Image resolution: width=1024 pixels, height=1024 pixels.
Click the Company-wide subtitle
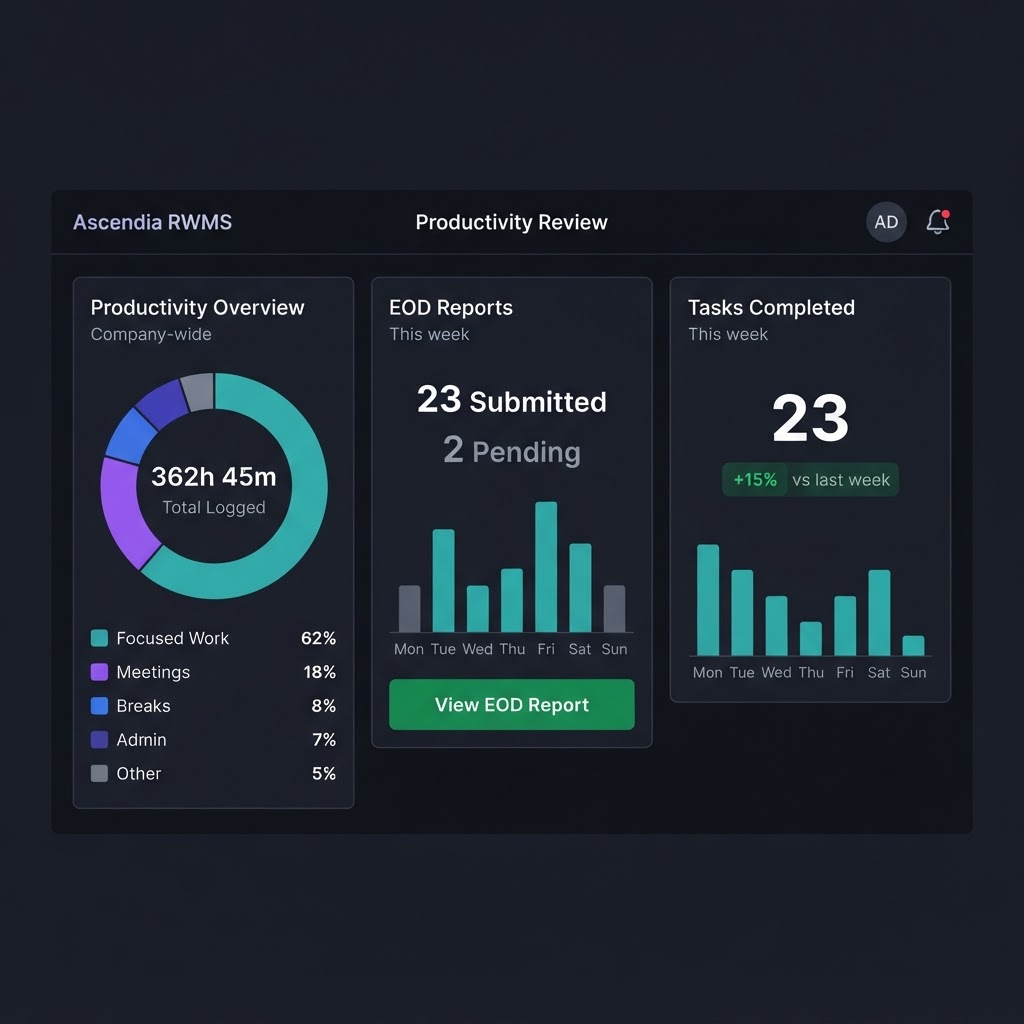point(151,334)
